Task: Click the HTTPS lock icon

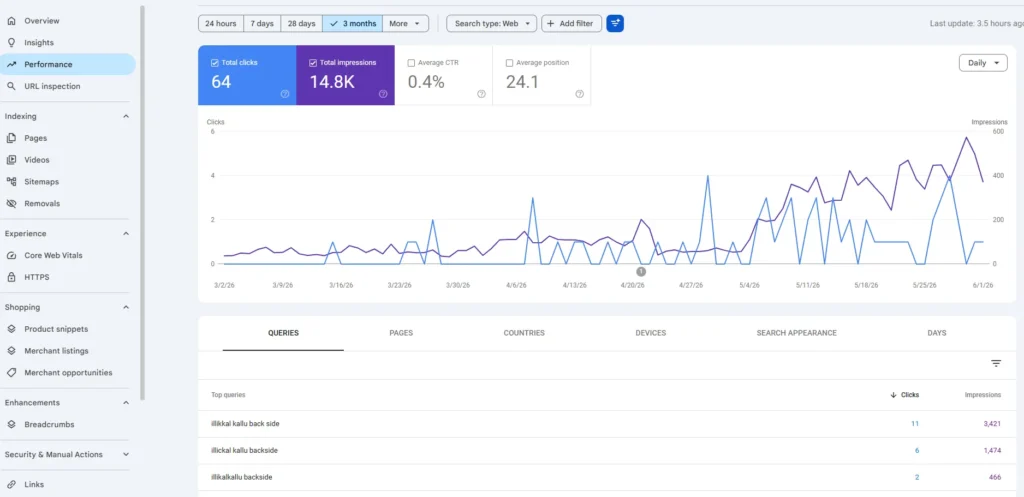Action: [11, 277]
